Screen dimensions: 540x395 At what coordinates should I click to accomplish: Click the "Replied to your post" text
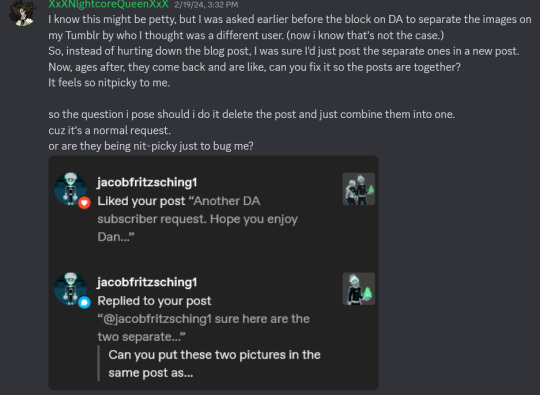154,301
